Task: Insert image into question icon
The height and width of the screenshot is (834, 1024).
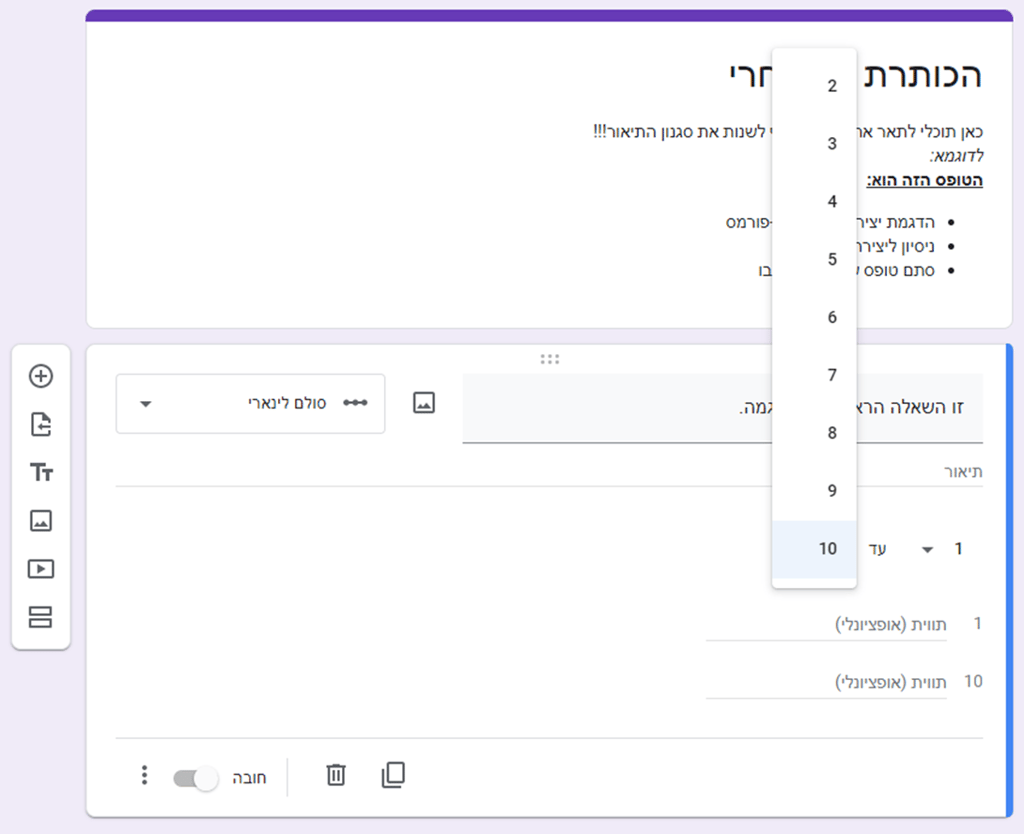Action: 424,402
